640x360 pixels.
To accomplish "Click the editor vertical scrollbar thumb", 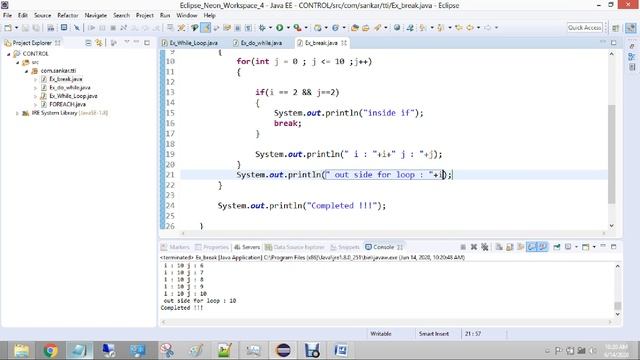I will pos(611,154).
